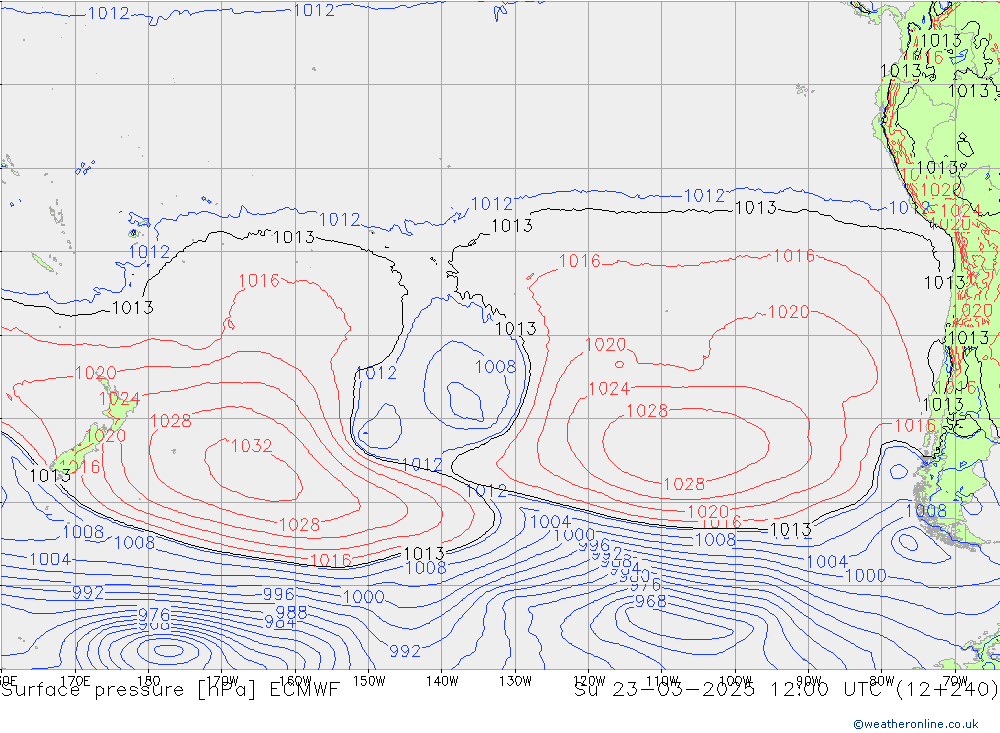Click the 988 isobar label

(291, 612)
